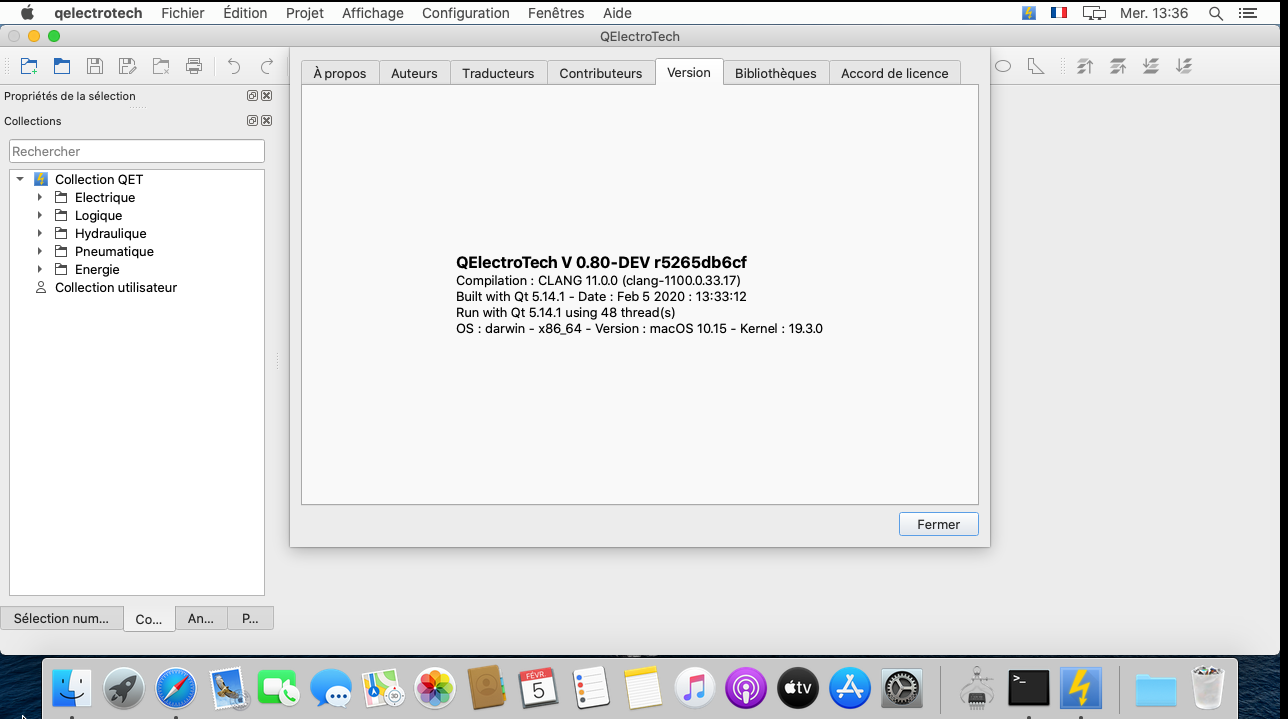Click the Version tab

689,72
